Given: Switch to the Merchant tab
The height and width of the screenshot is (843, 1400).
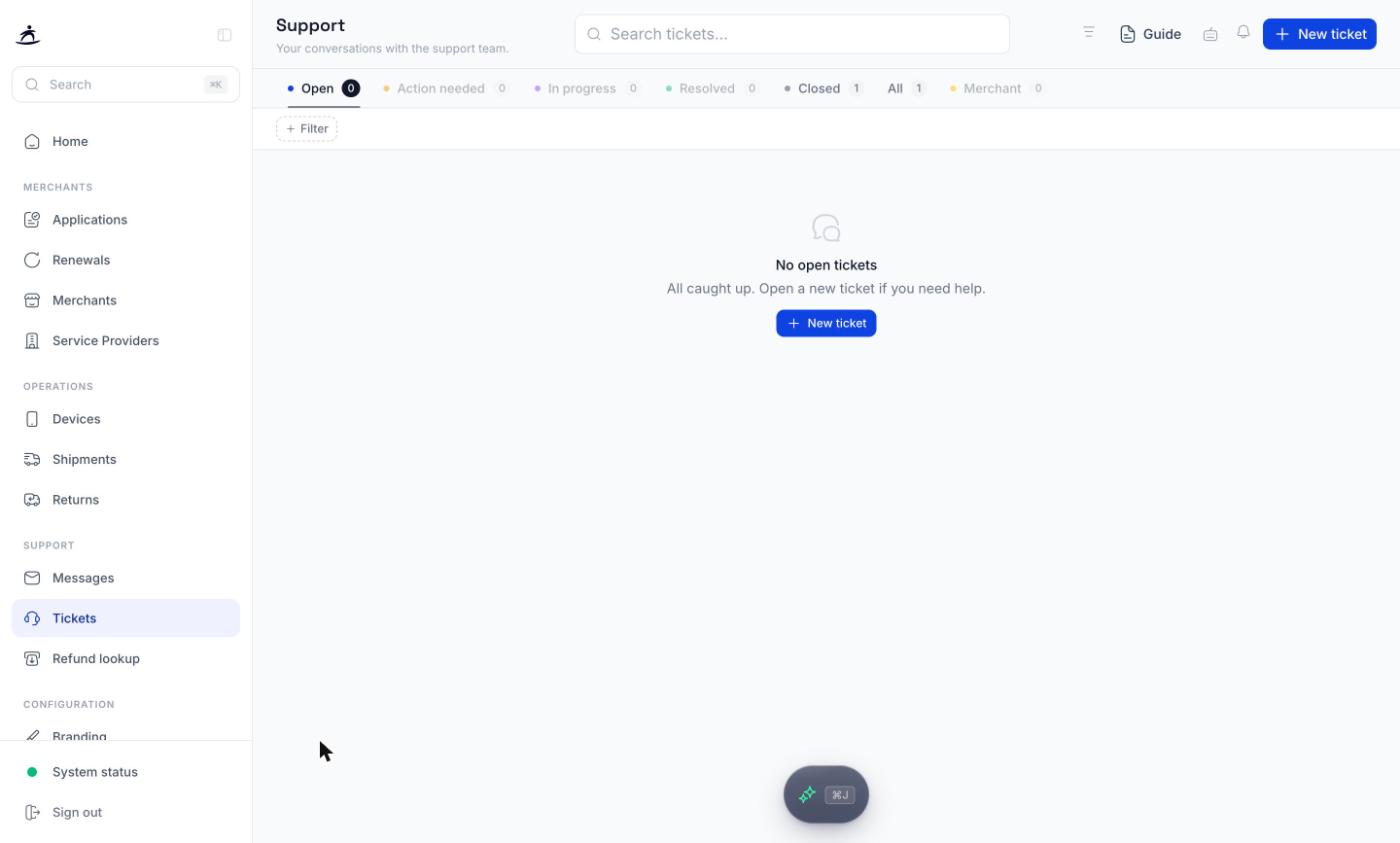Looking at the screenshot, I should (x=998, y=89).
